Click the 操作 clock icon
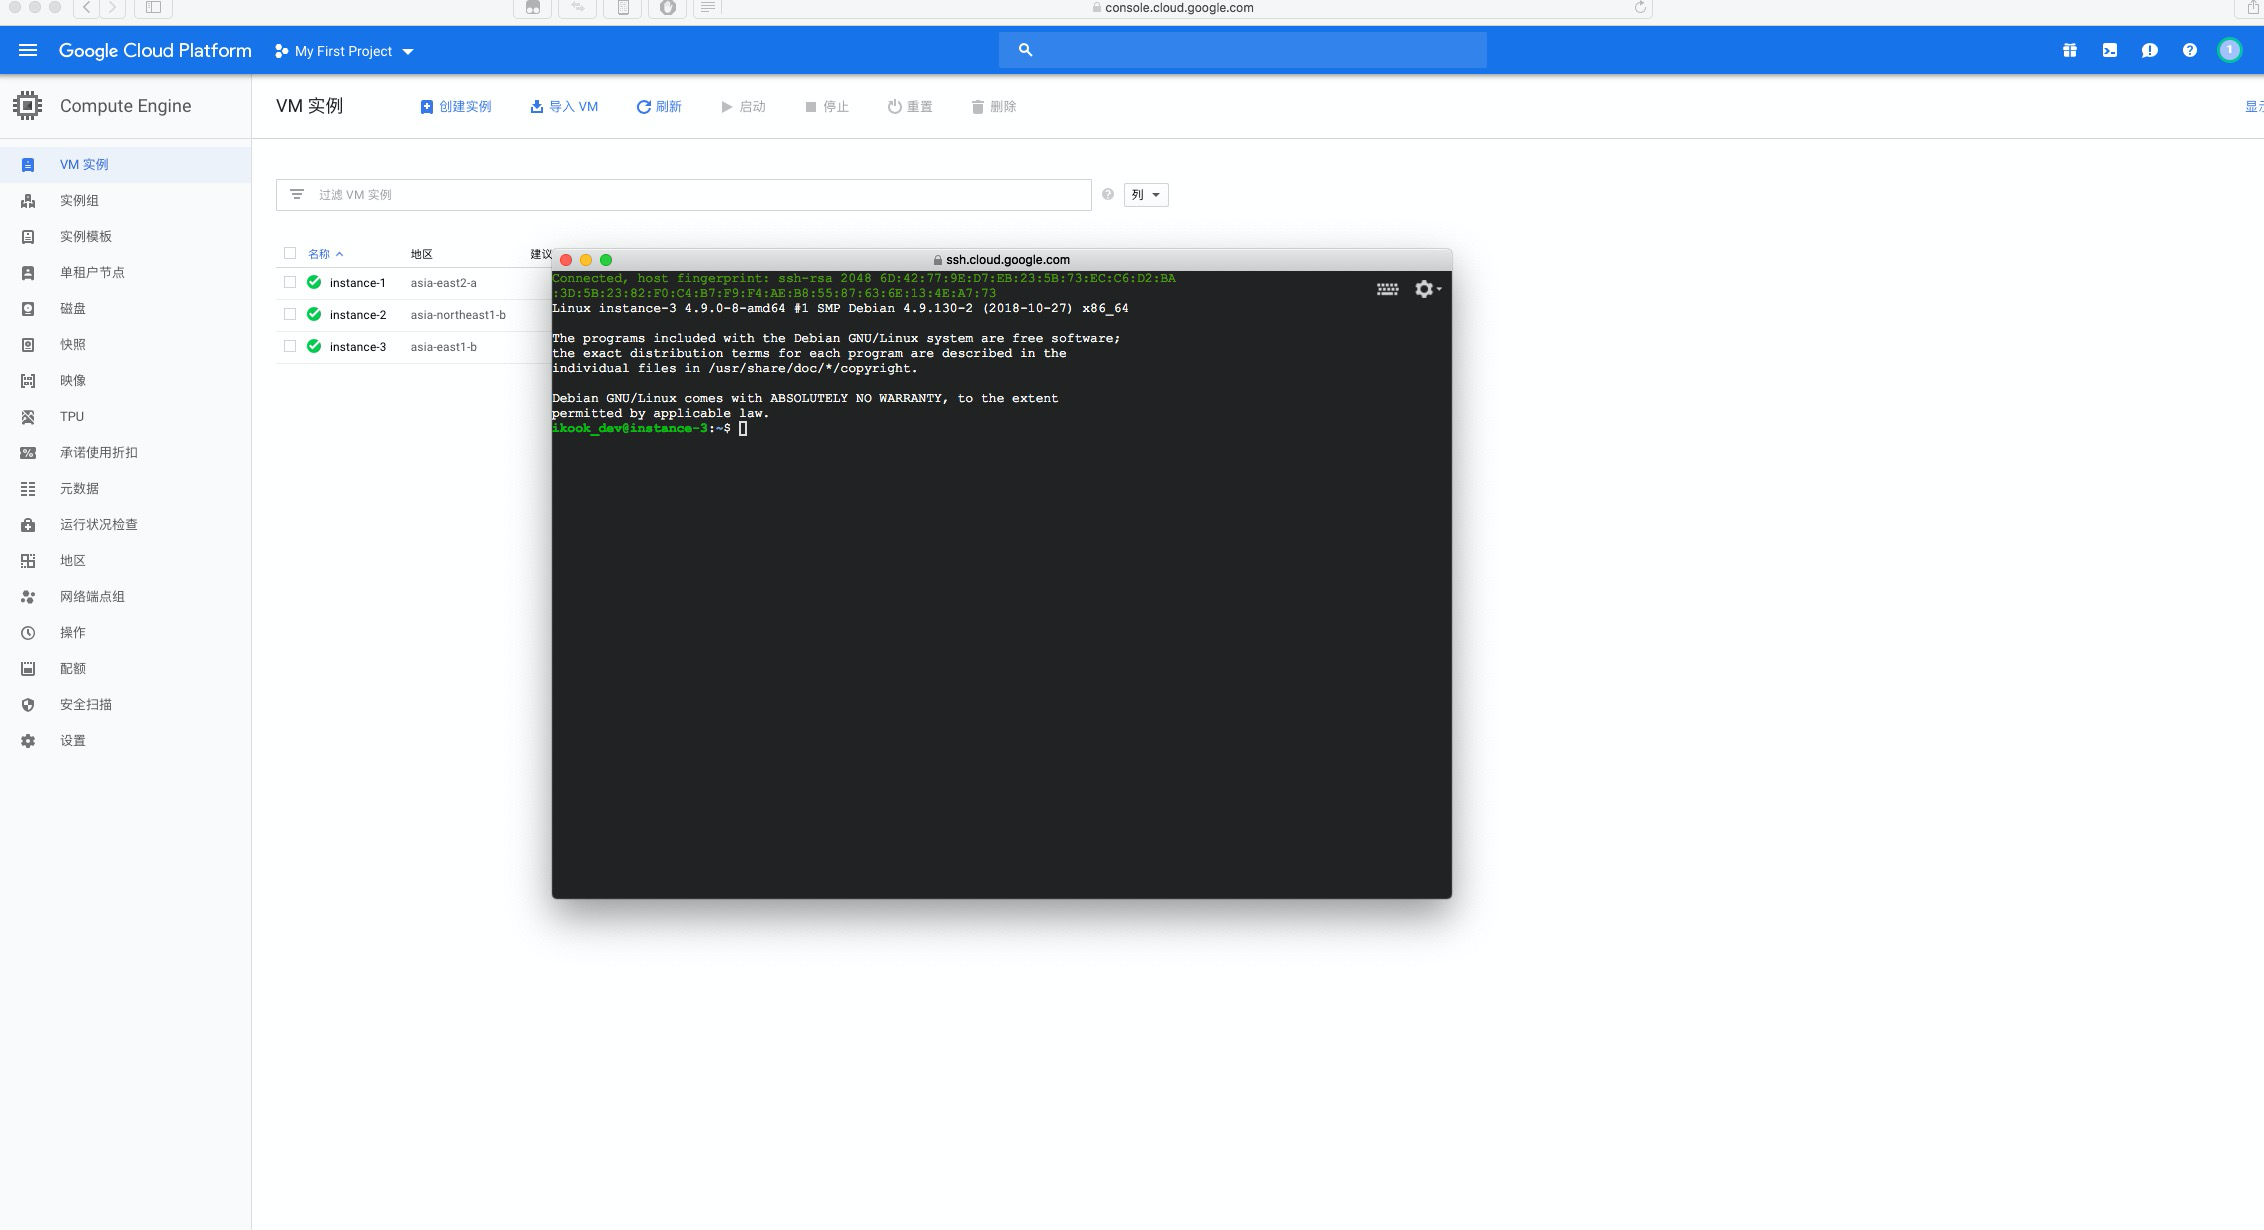 click(28, 633)
